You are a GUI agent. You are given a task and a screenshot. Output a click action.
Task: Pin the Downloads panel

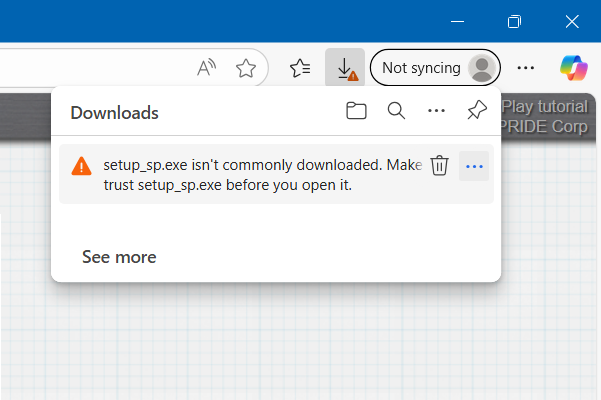(477, 112)
